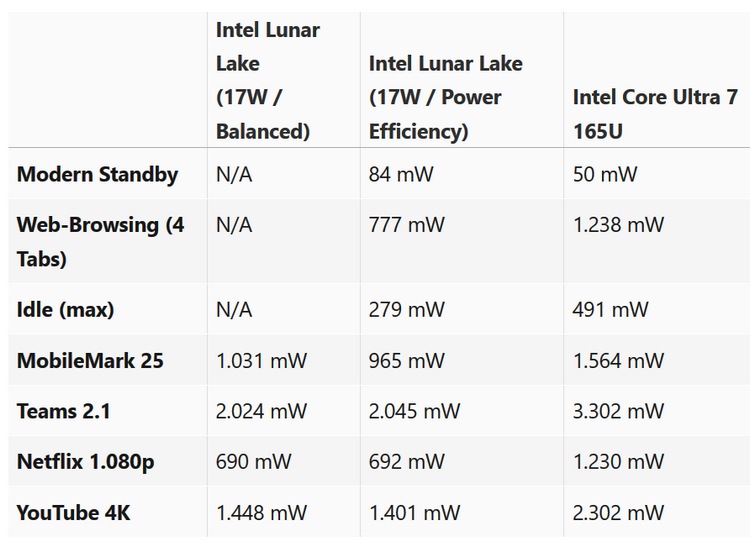Select the 279 mW idle cell

[x=406, y=310]
